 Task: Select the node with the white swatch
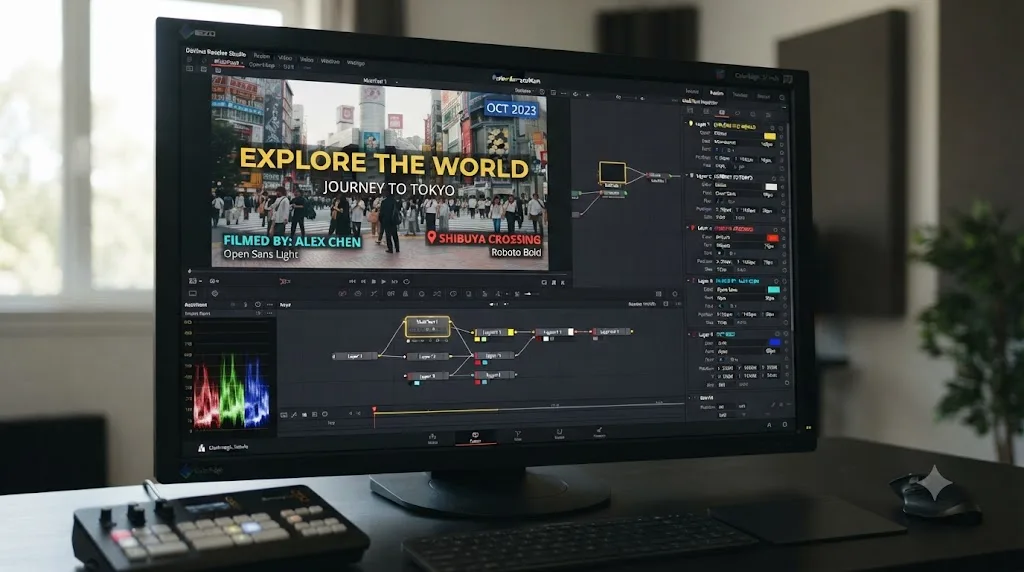tap(554, 332)
